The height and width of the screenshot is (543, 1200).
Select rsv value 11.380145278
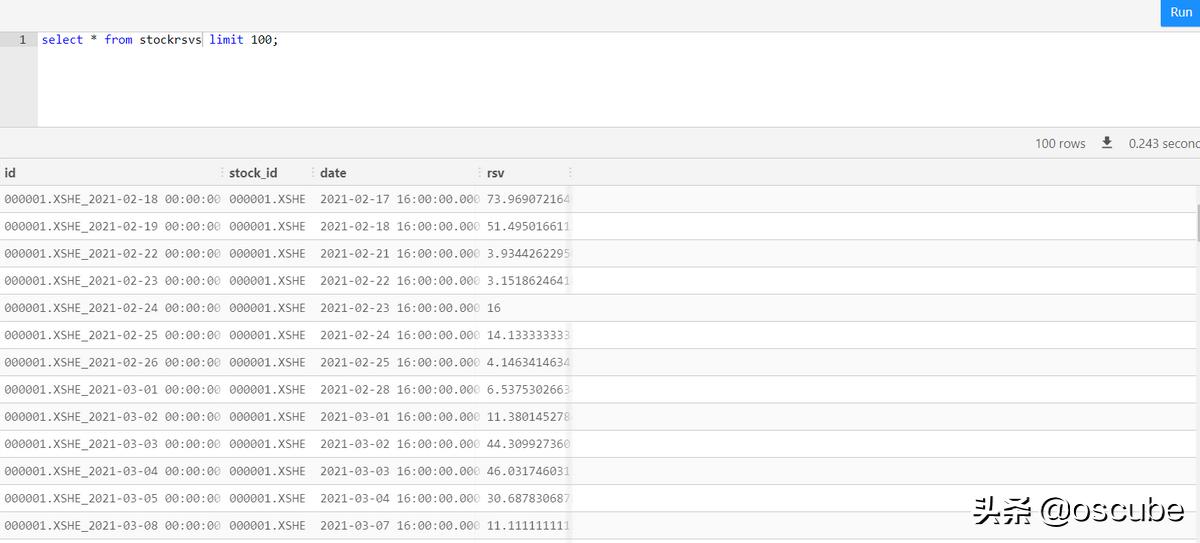(528, 416)
